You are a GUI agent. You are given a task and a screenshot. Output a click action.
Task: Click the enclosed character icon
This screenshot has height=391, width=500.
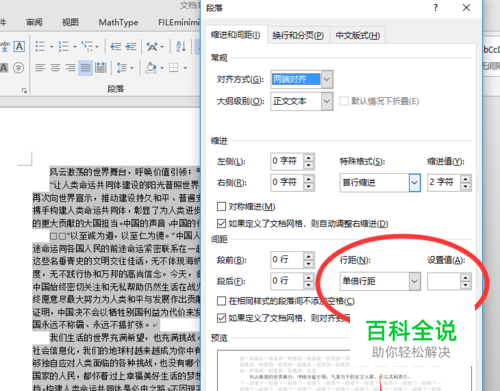click(19, 68)
